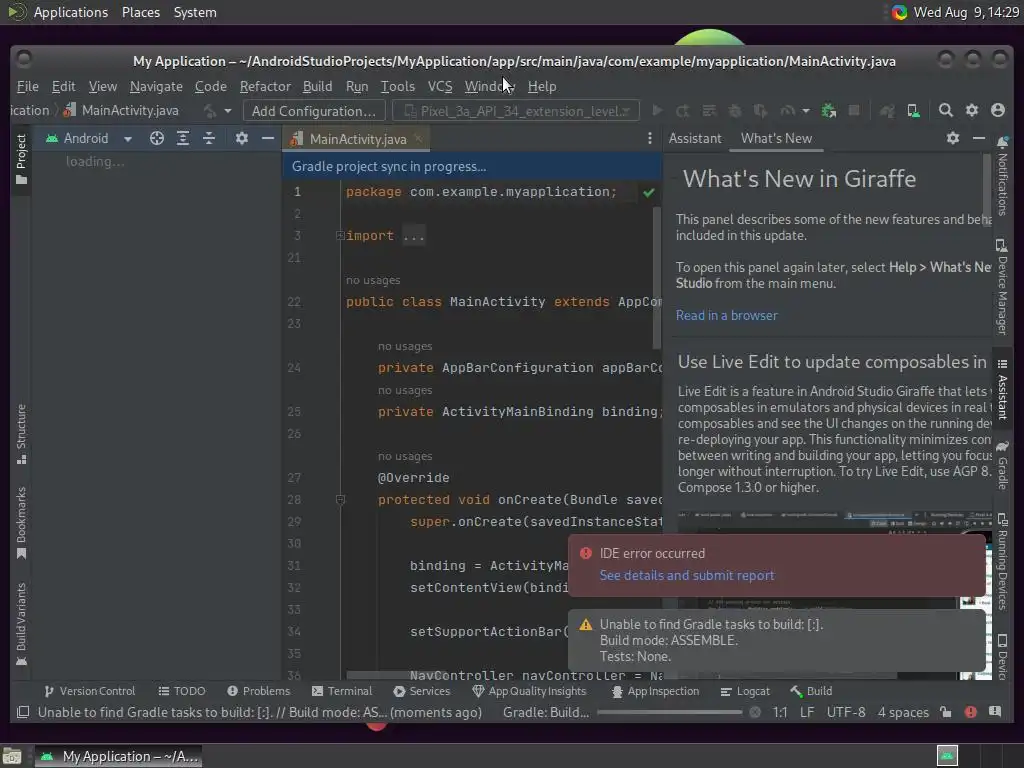Click Sync Project with Gradle Files icon
The height and width of the screenshot is (768, 1024).
(x=887, y=111)
